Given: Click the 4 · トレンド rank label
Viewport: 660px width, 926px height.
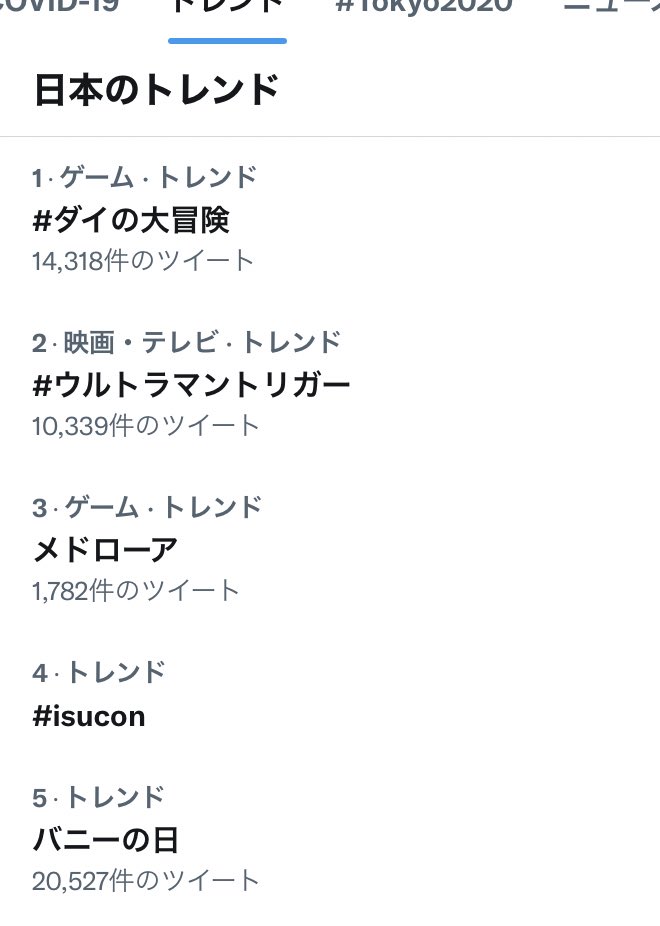Looking at the screenshot, I should tap(99, 672).
